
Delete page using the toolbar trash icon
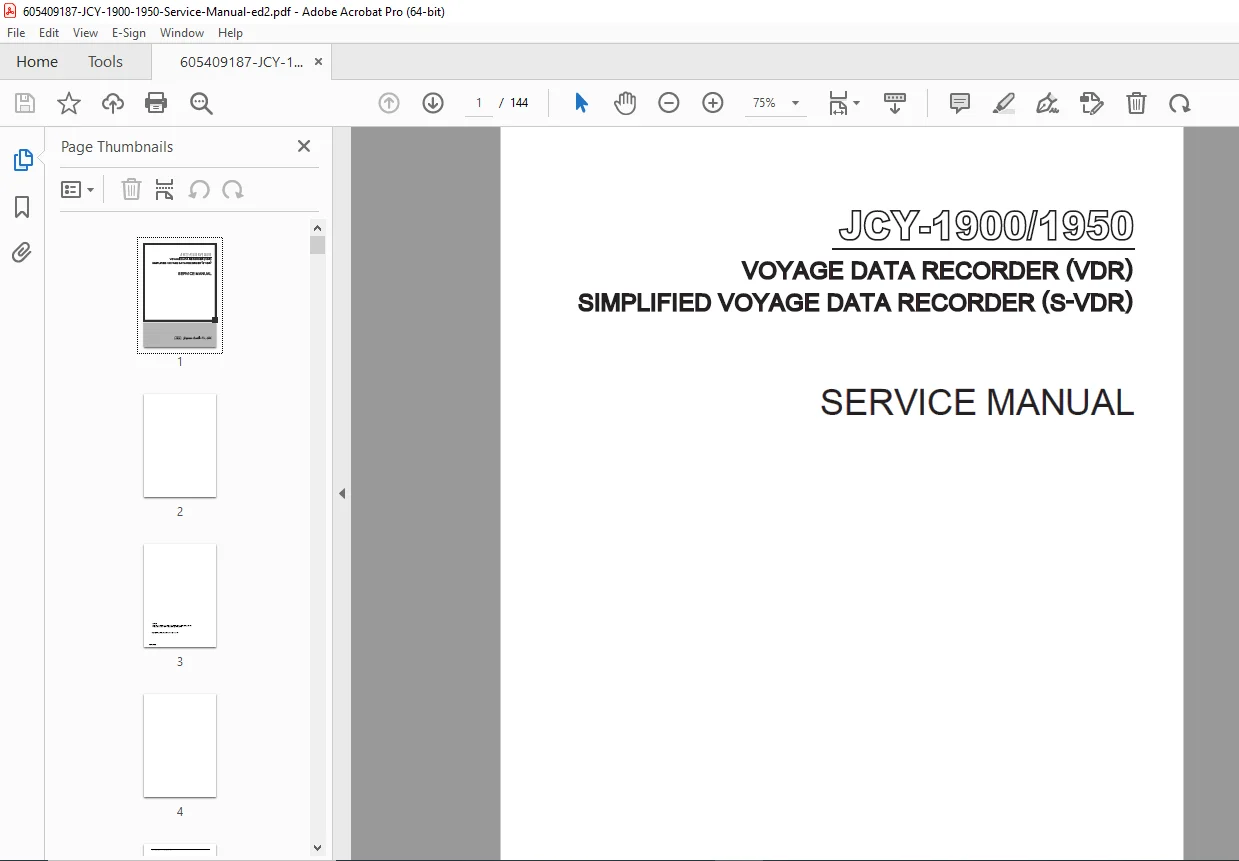[1136, 103]
